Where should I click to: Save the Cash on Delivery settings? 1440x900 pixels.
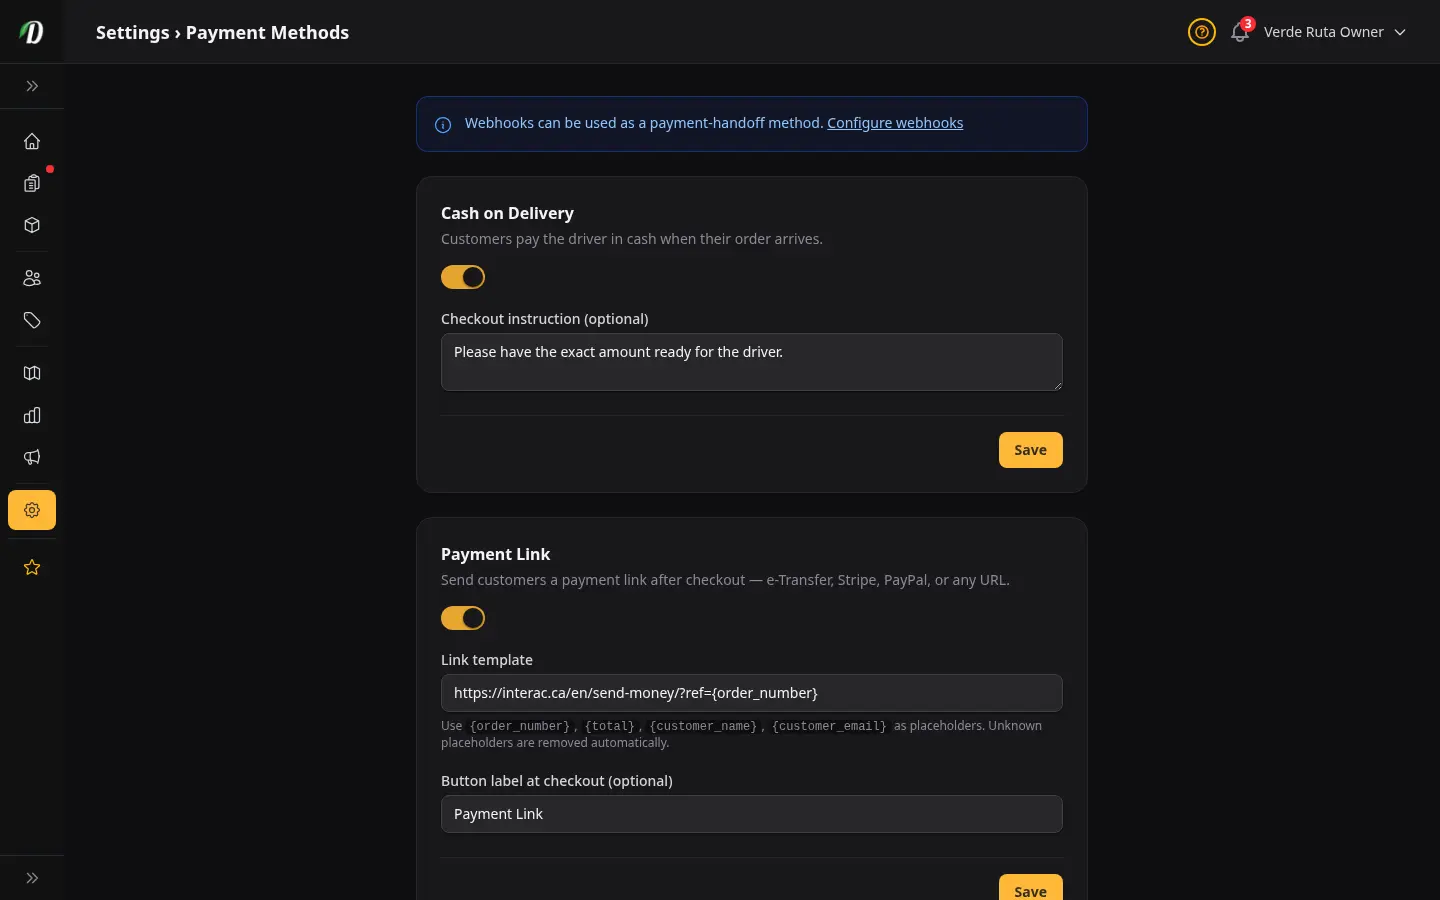click(1031, 450)
